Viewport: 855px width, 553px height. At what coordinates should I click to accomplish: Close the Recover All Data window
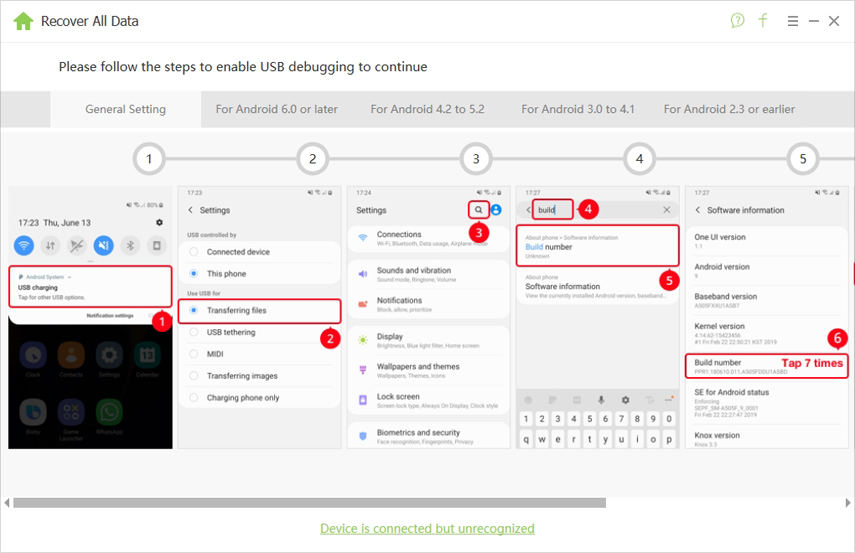tap(834, 21)
